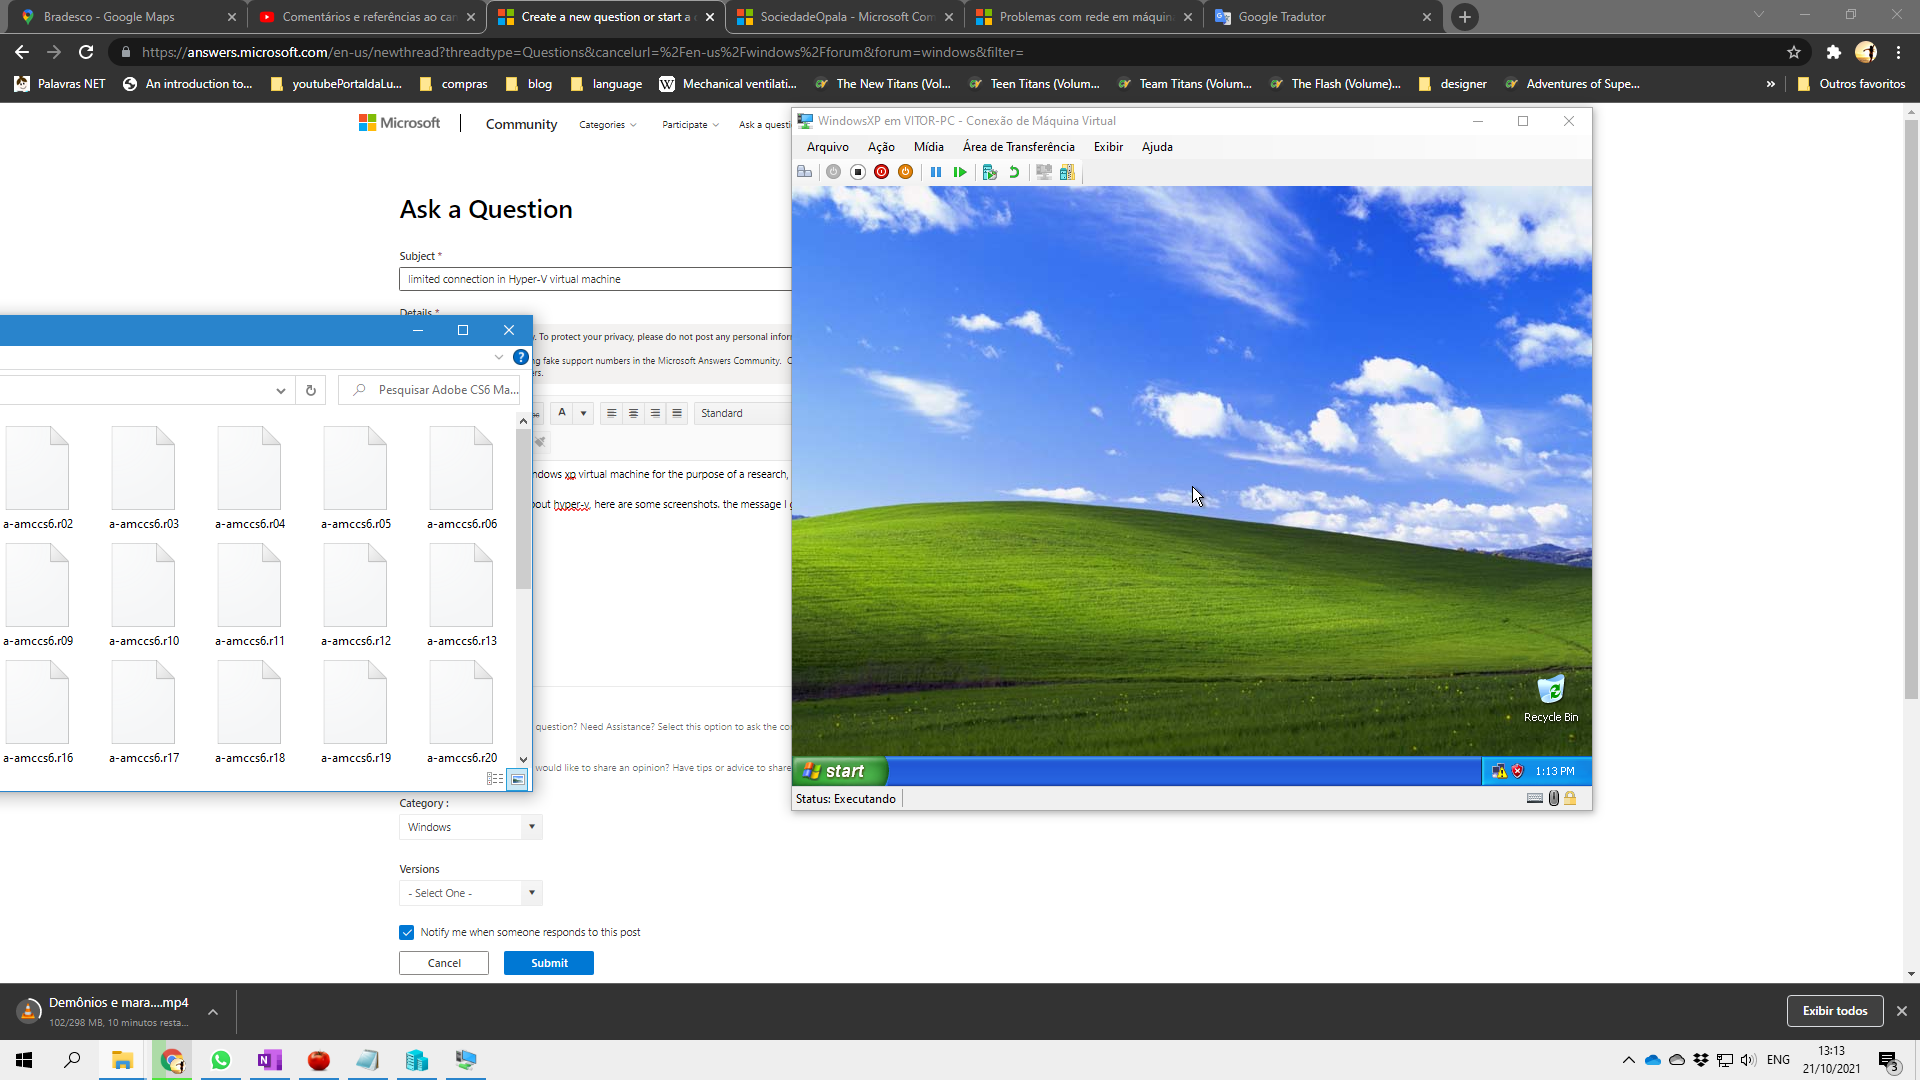Click the Turn Off VM stop icon
This screenshot has height=1080, width=1920.
(x=857, y=172)
